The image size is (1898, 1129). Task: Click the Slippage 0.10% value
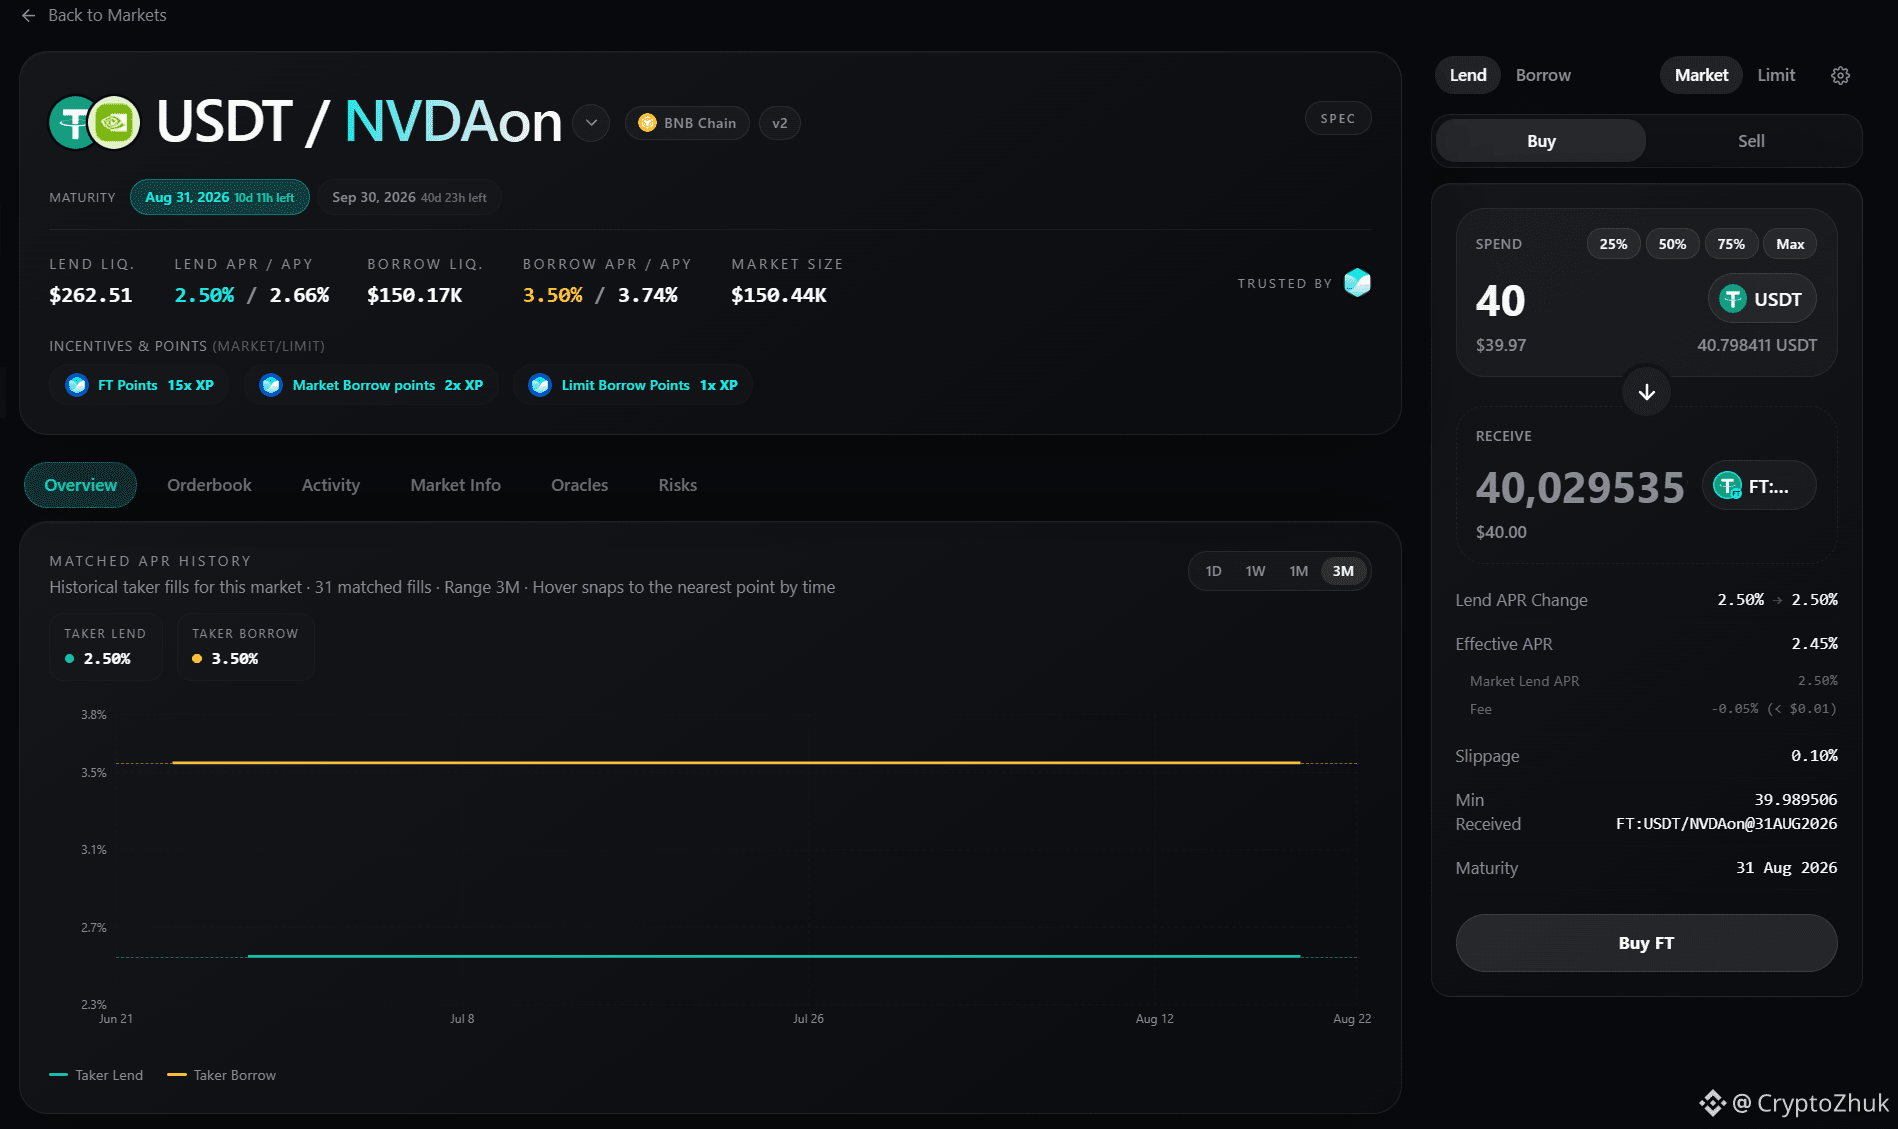click(1814, 756)
